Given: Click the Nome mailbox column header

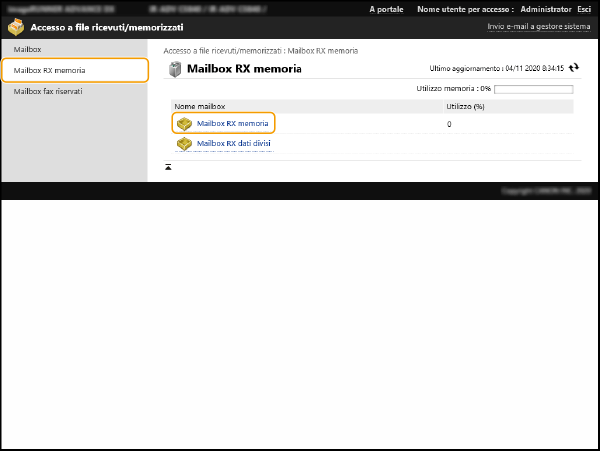Looking at the screenshot, I should [198, 106].
